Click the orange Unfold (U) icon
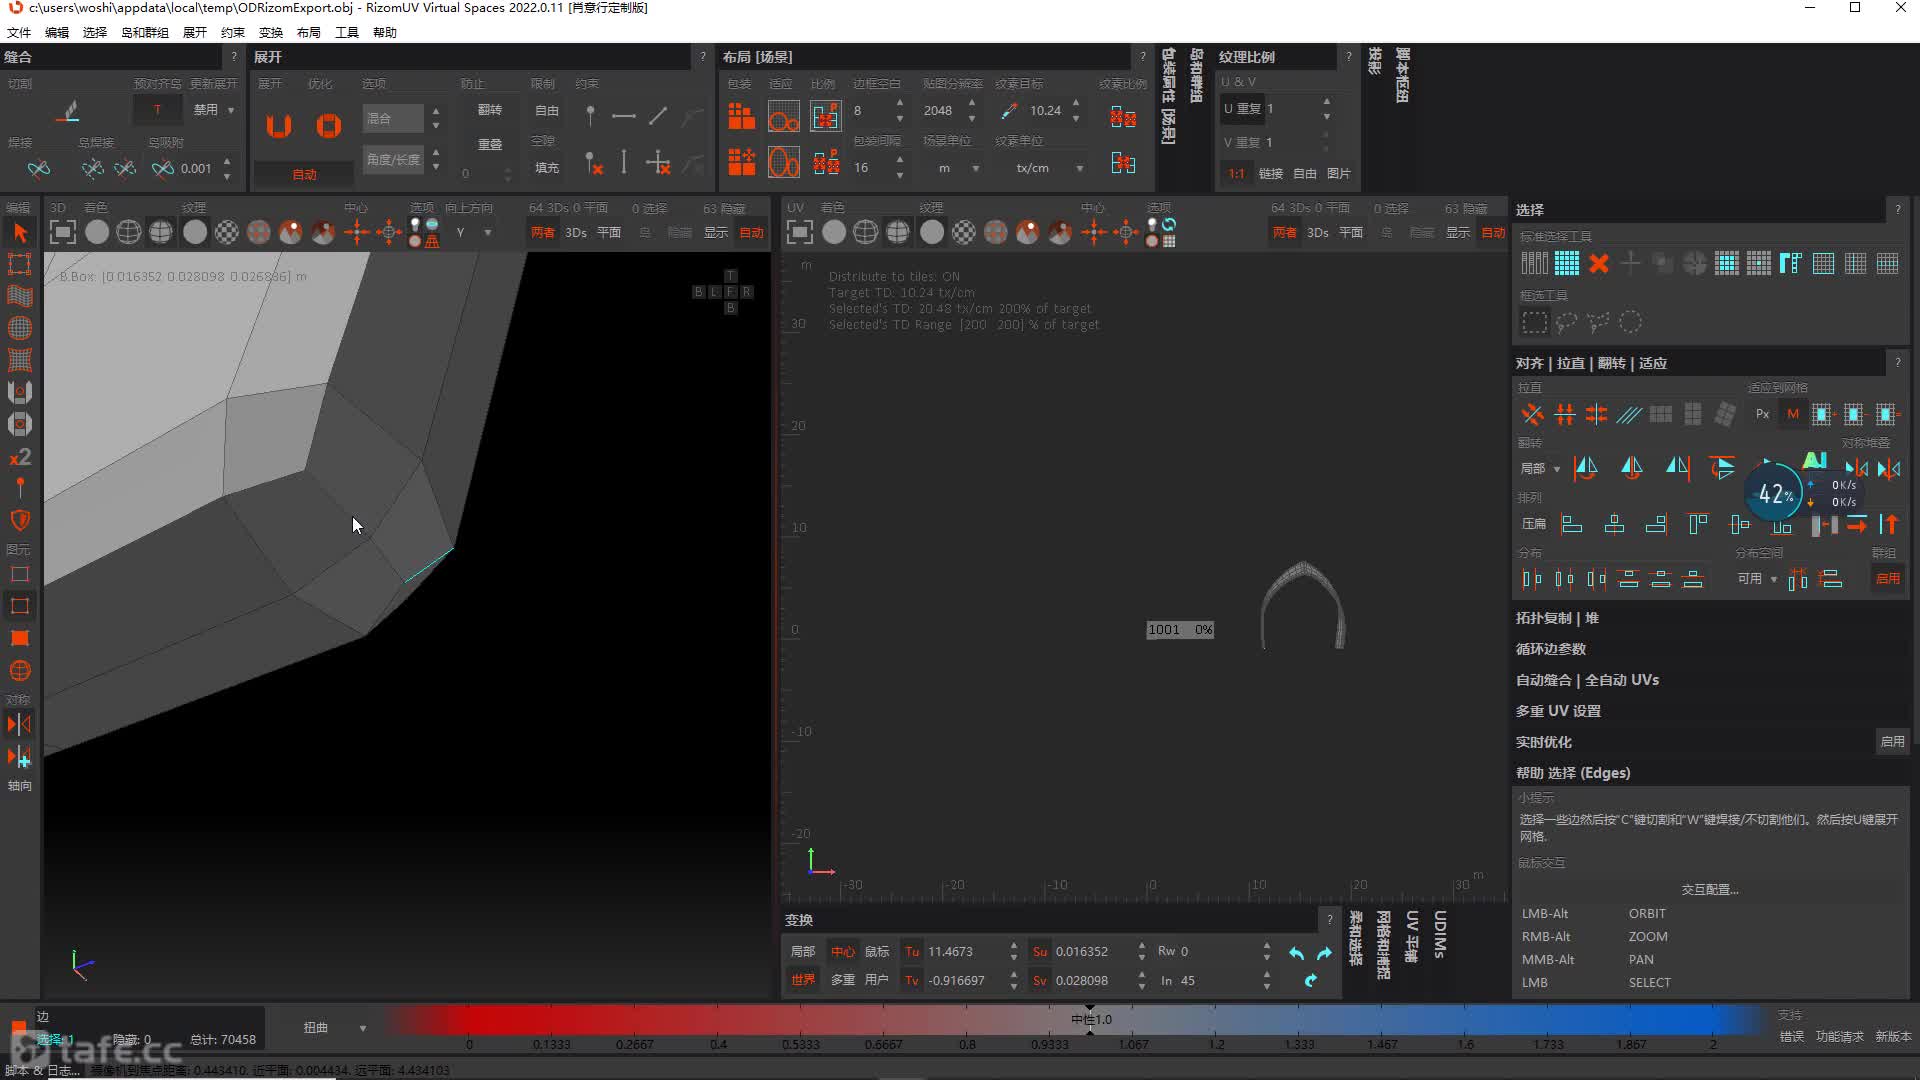 click(x=279, y=126)
